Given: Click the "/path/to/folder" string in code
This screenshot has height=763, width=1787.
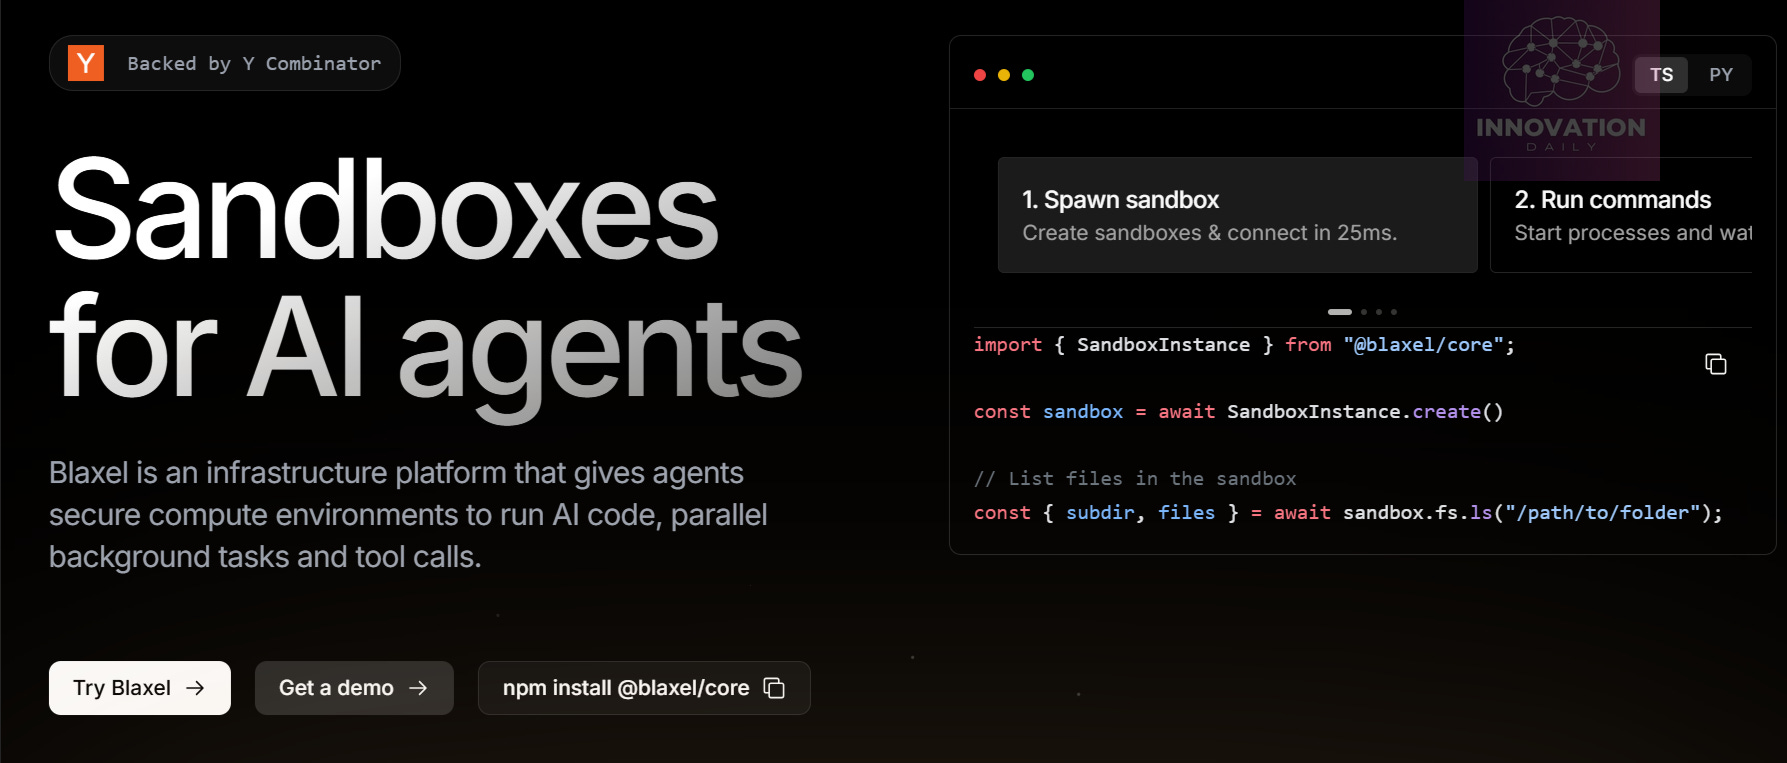Looking at the screenshot, I should coord(1604,513).
